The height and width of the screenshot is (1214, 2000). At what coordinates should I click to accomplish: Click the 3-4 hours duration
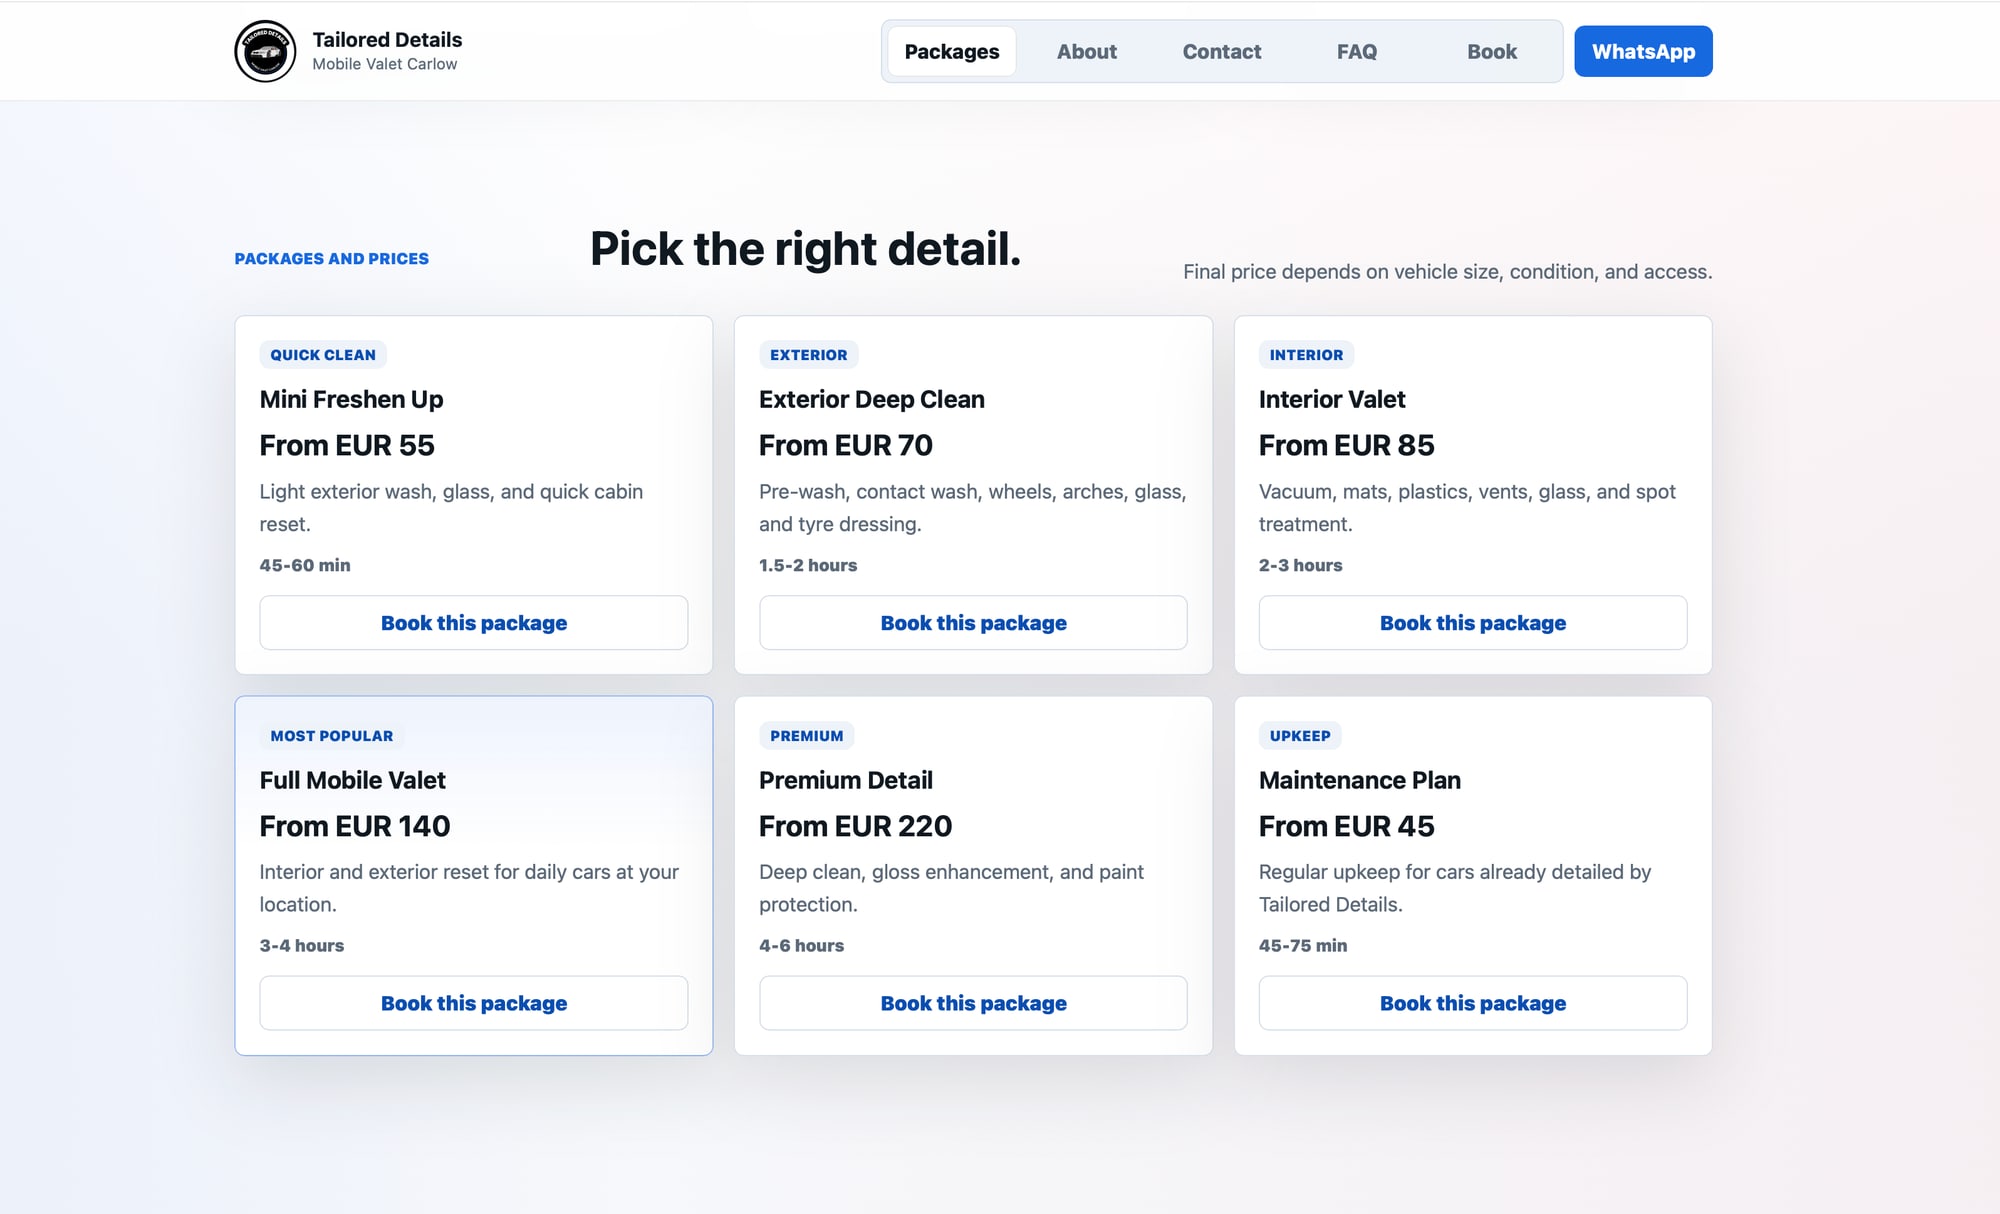pos(301,945)
